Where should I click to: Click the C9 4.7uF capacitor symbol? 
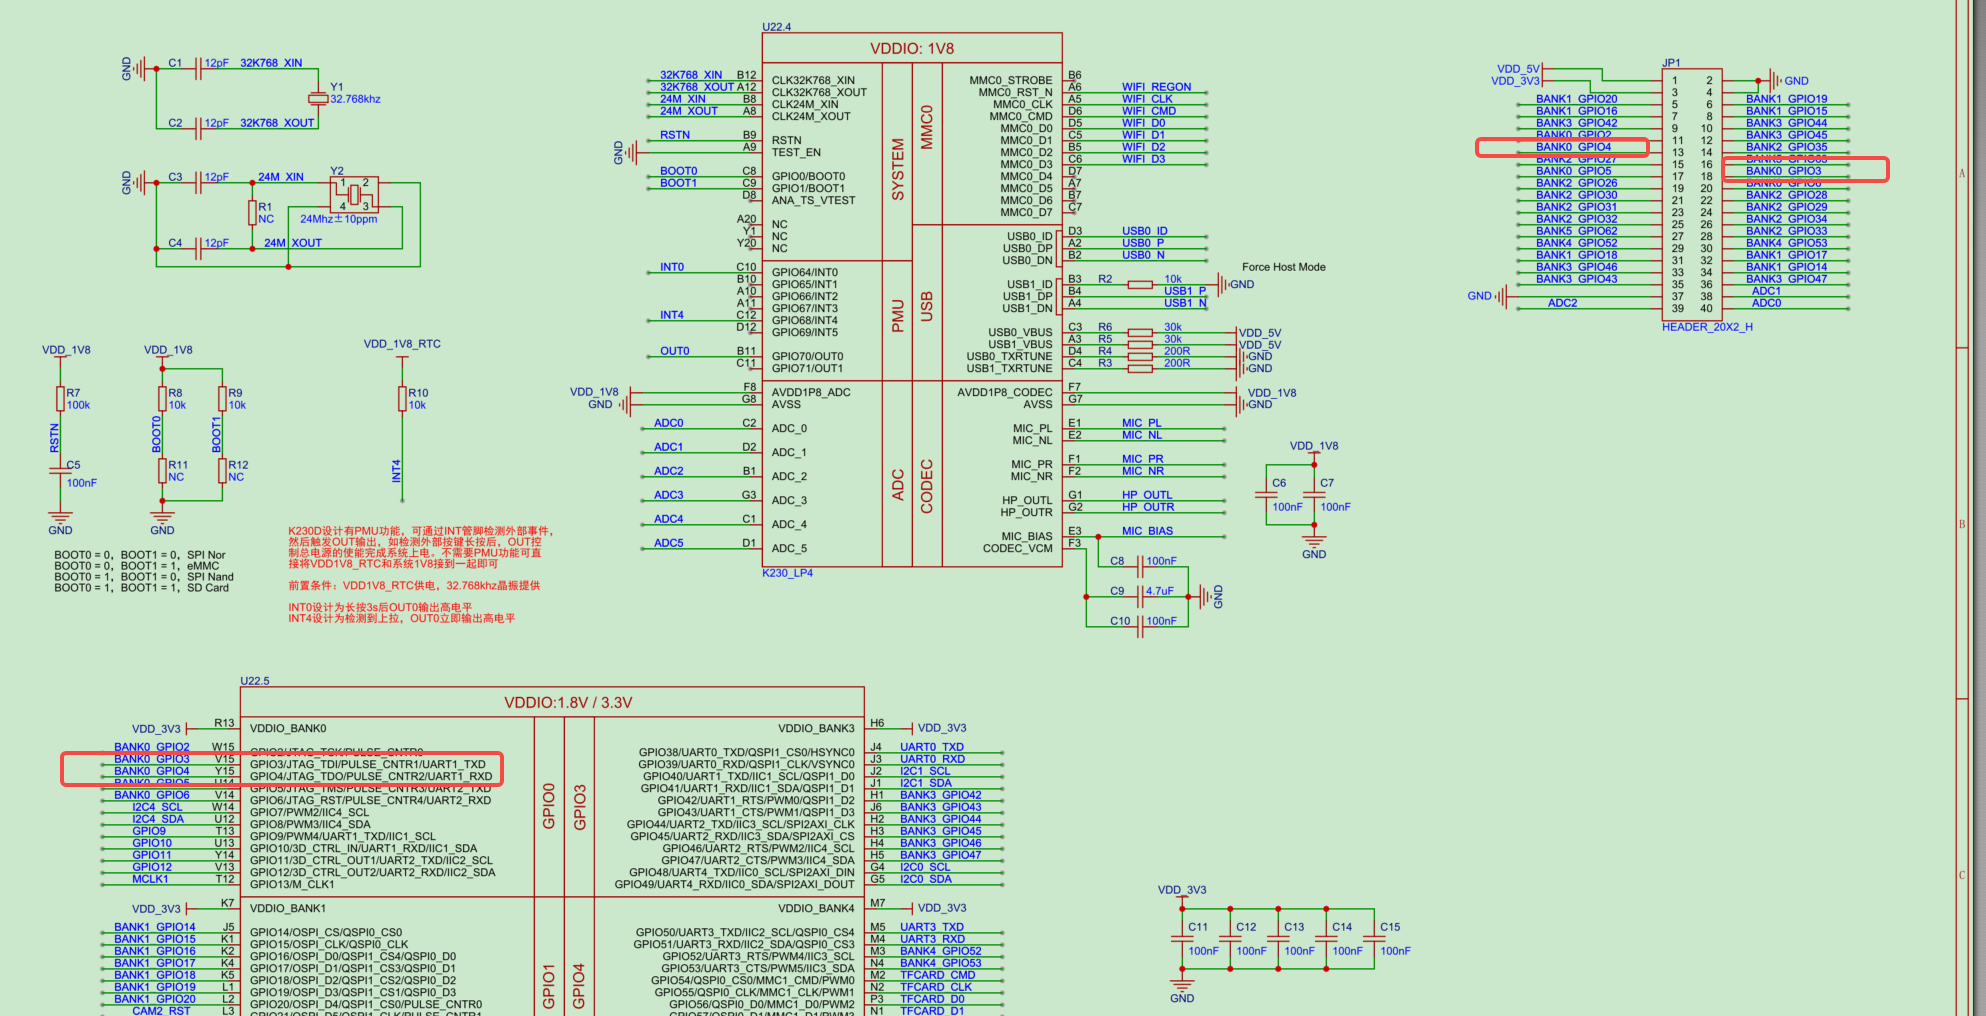tap(1140, 596)
